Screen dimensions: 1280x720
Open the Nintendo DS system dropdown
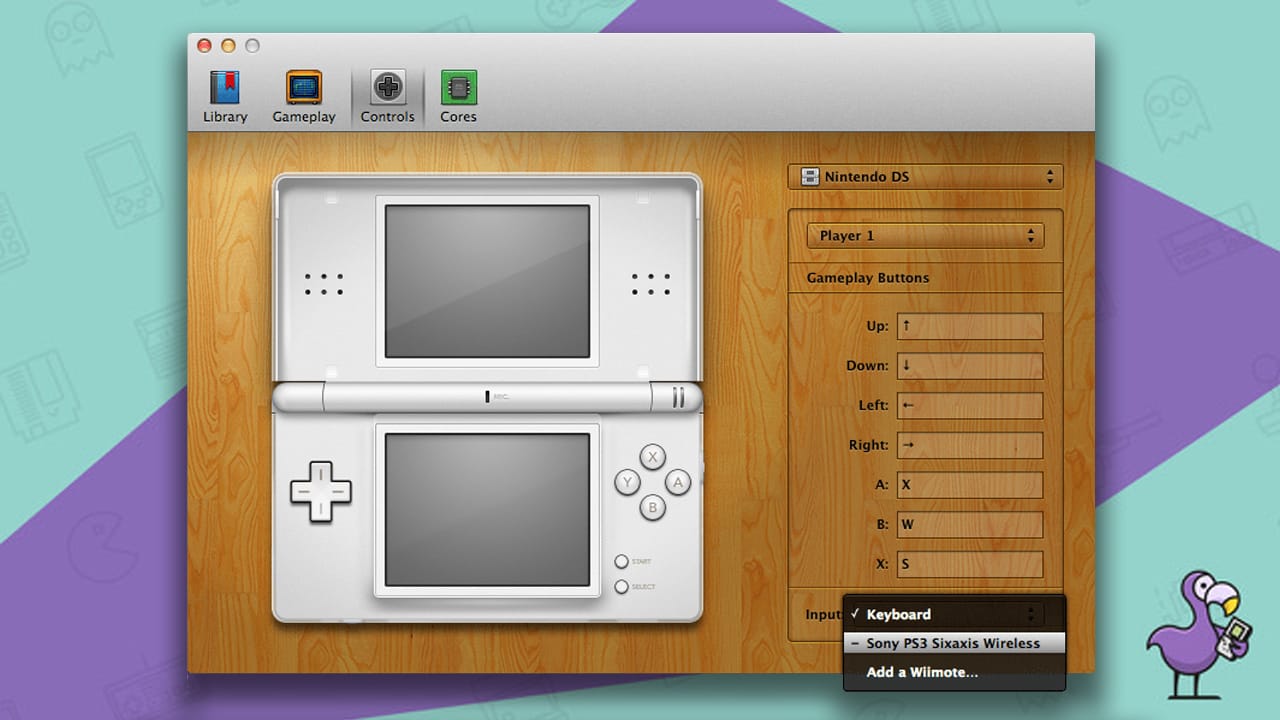[926, 177]
